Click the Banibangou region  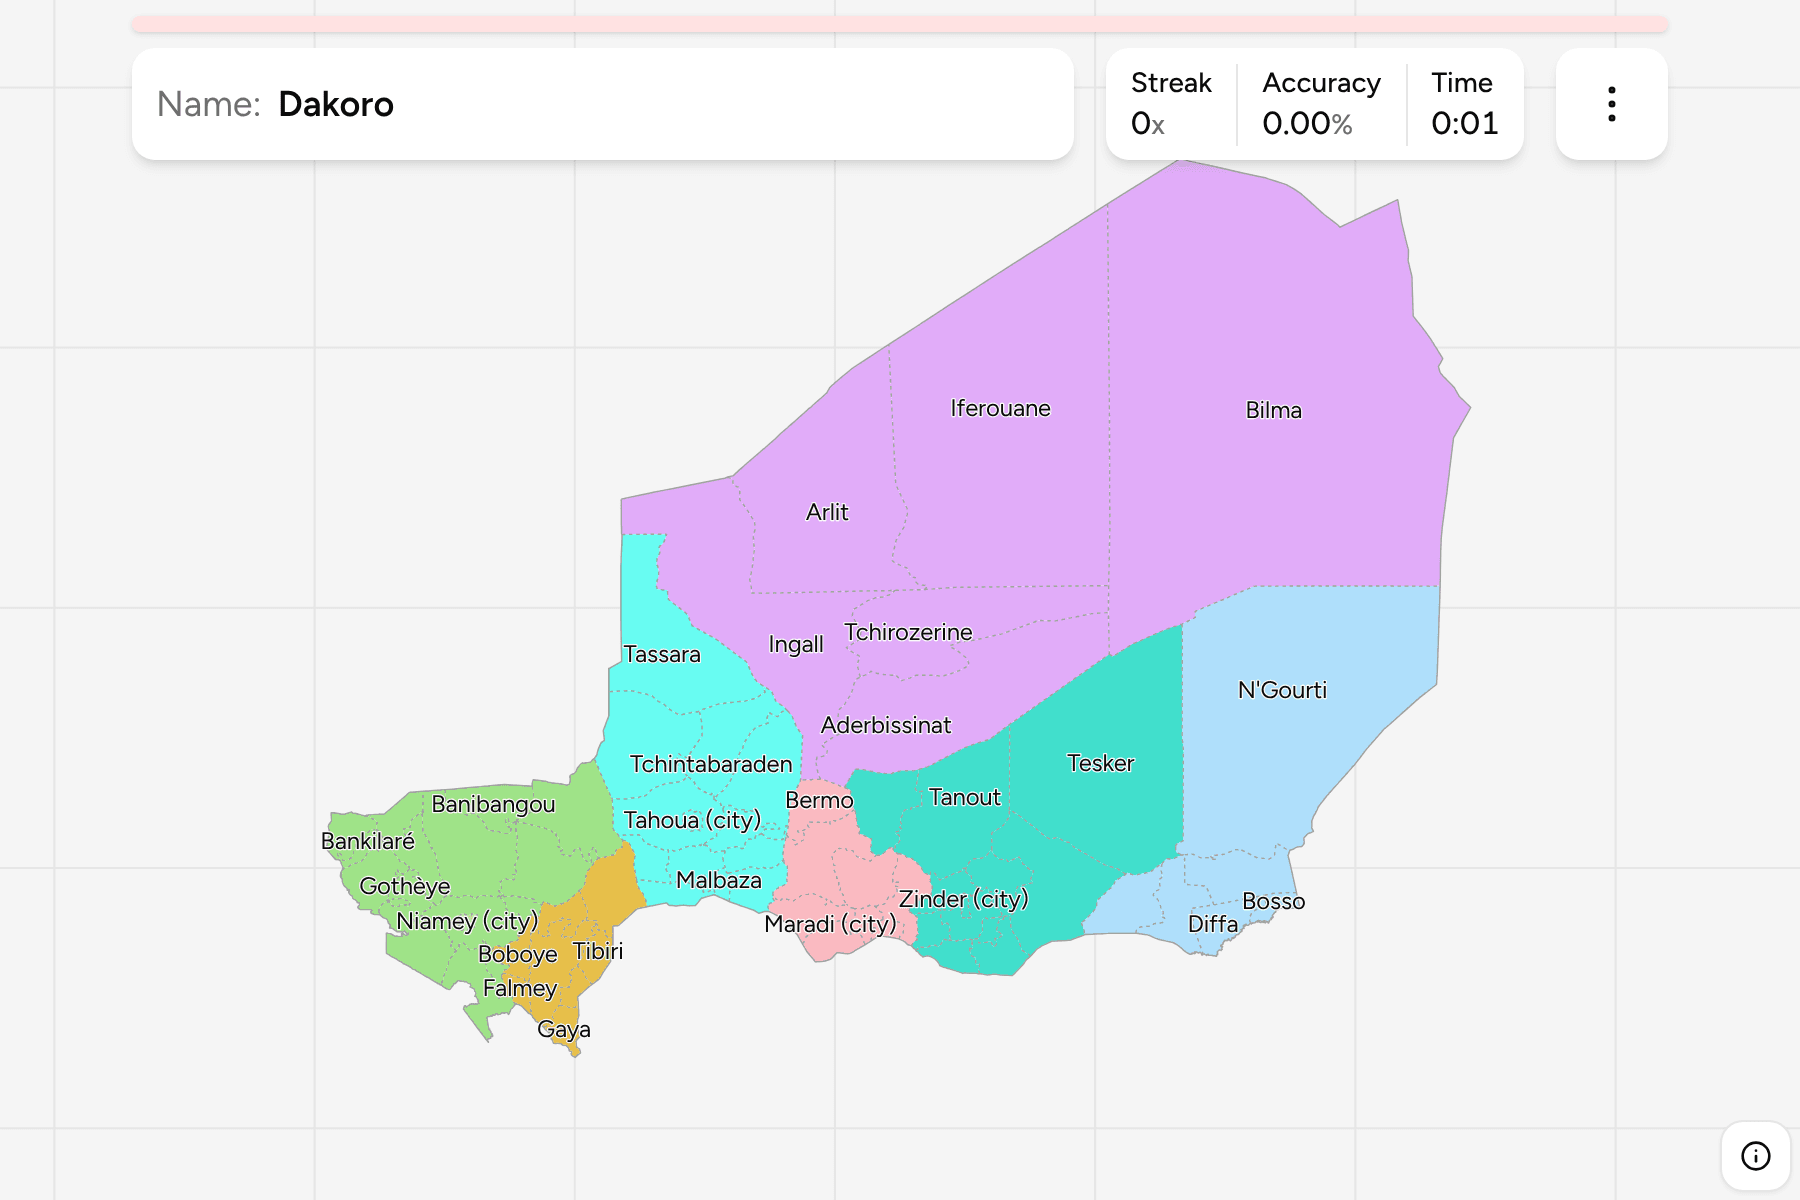[x=493, y=804]
